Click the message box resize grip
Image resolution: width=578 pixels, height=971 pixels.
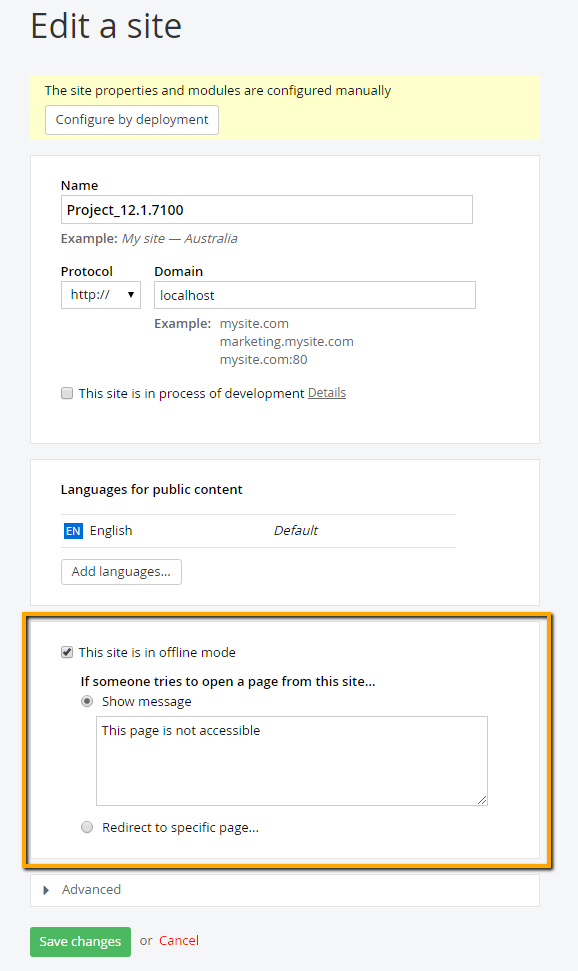[x=483, y=799]
